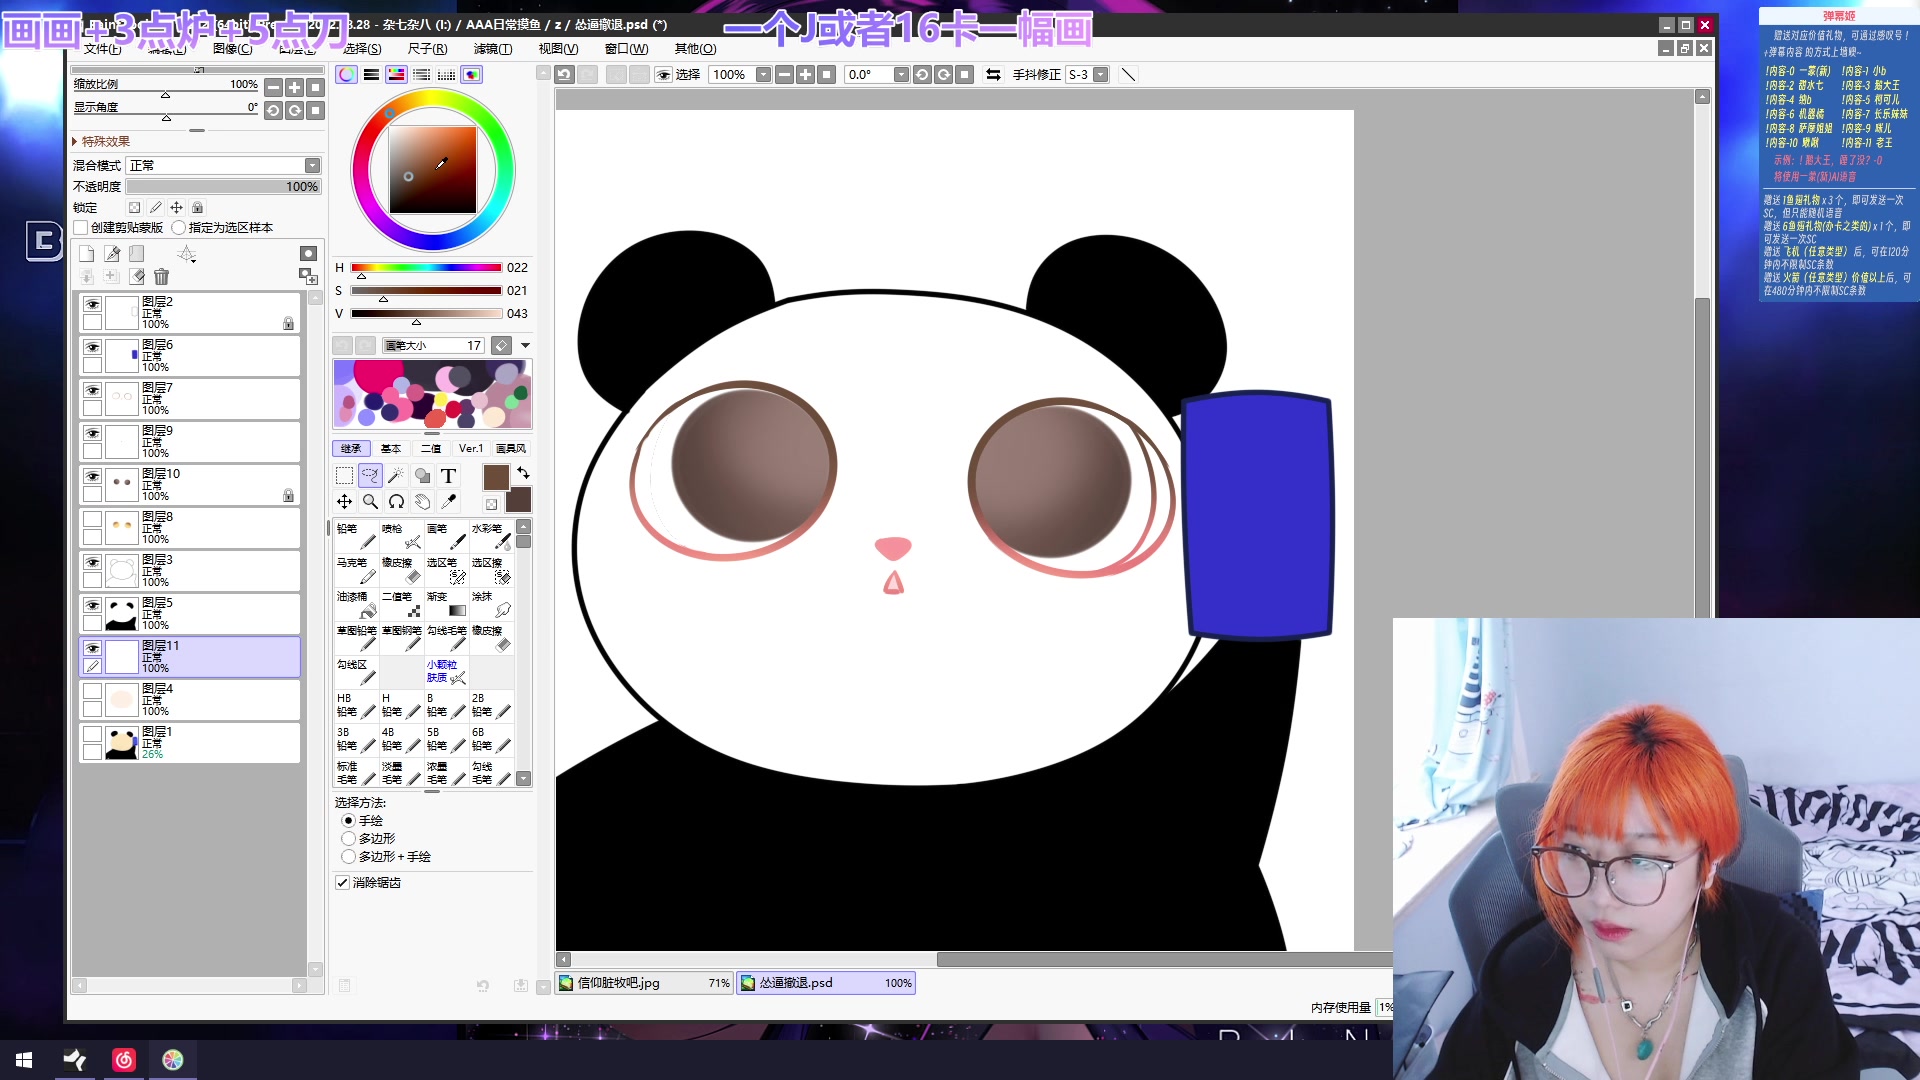Screen dimensions: 1920x1080
Task: Swap foreground and background colors
Action: click(523, 472)
